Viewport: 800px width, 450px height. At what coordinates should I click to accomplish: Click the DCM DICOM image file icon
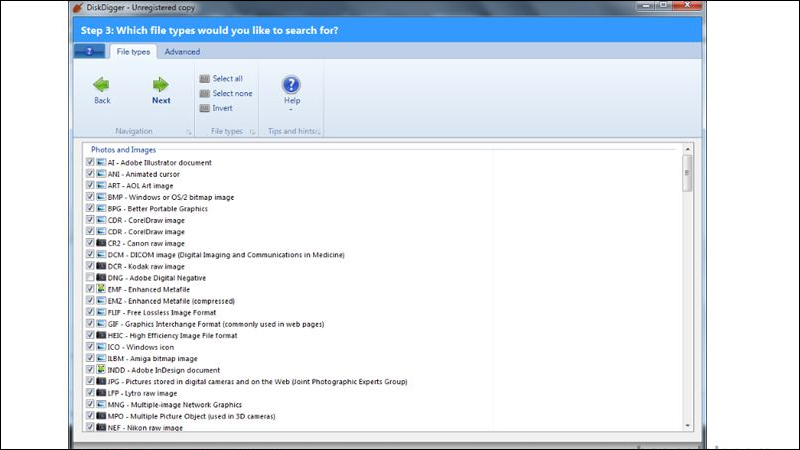(101, 255)
